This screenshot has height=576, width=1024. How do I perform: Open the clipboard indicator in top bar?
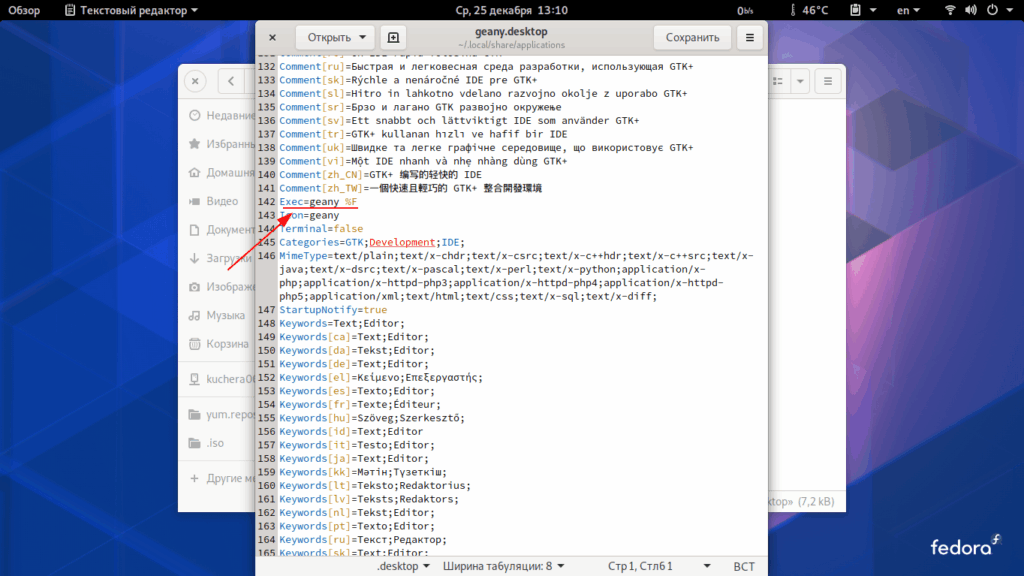pos(861,10)
